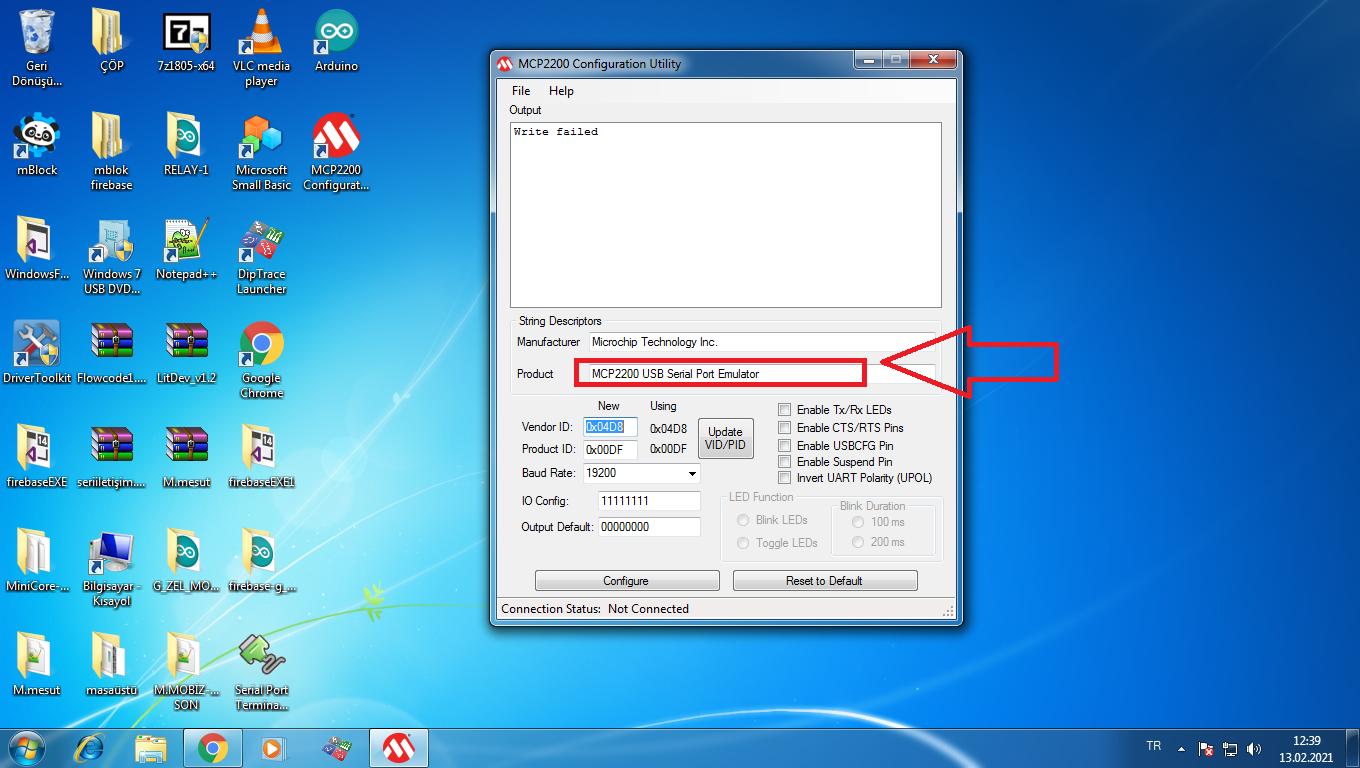Open the Geri Dönüşüm recycle bin icon
1360x768 pixels.
pyautogui.click(x=37, y=48)
